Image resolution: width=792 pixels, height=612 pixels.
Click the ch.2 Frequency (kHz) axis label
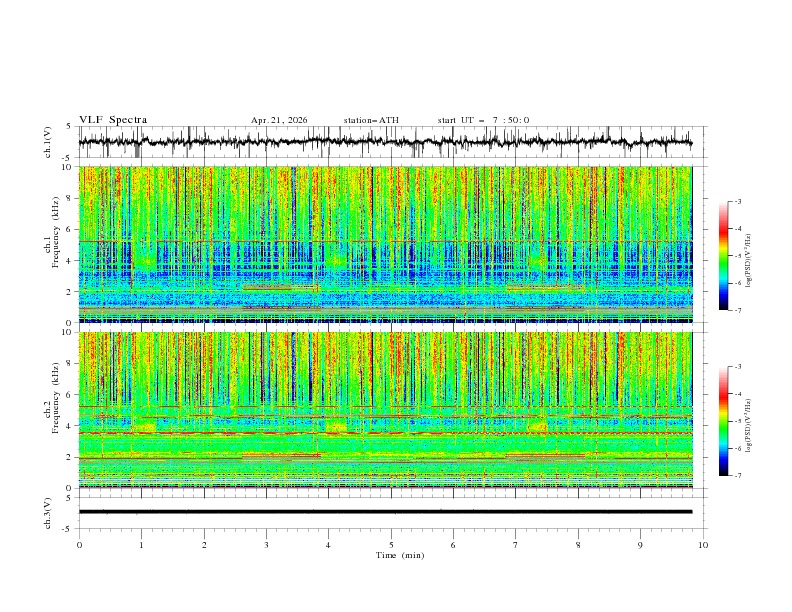tap(51, 398)
